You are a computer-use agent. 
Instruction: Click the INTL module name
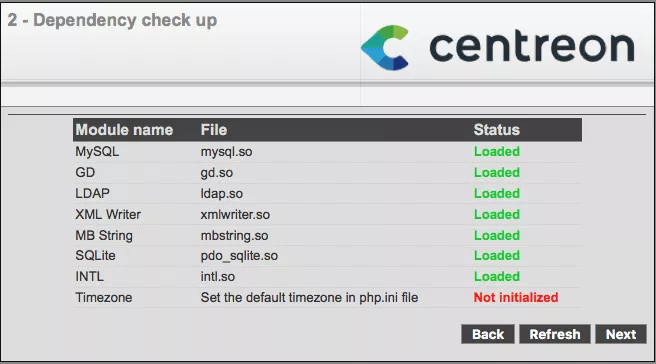pyautogui.click(x=90, y=277)
